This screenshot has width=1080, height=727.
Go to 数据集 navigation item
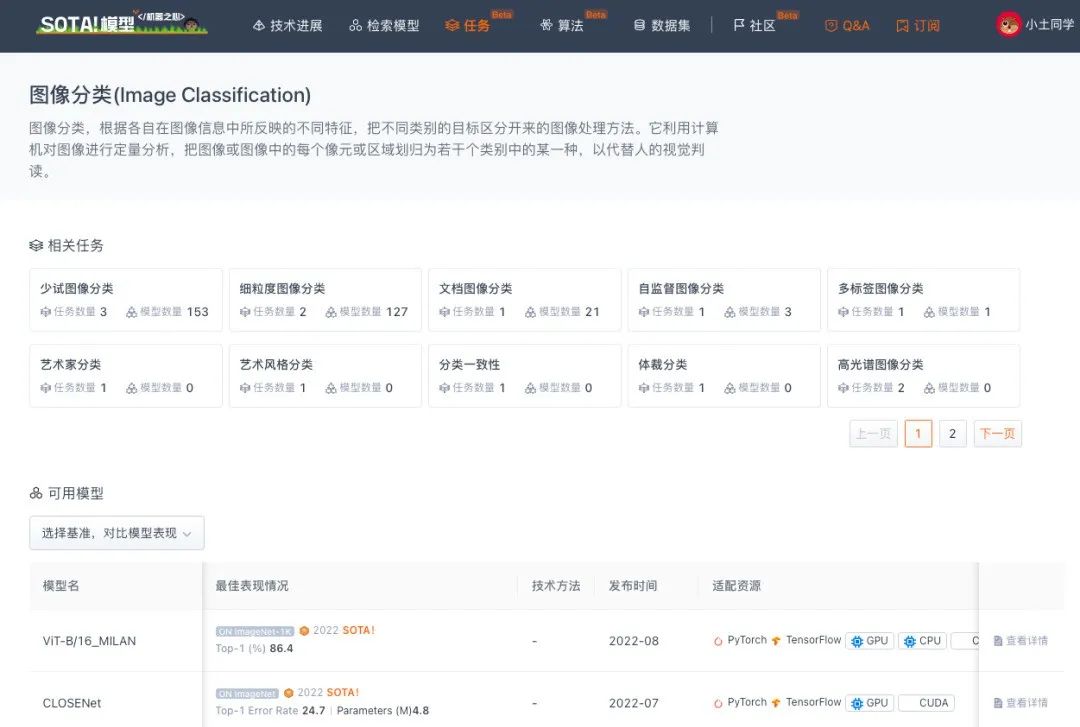662,25
